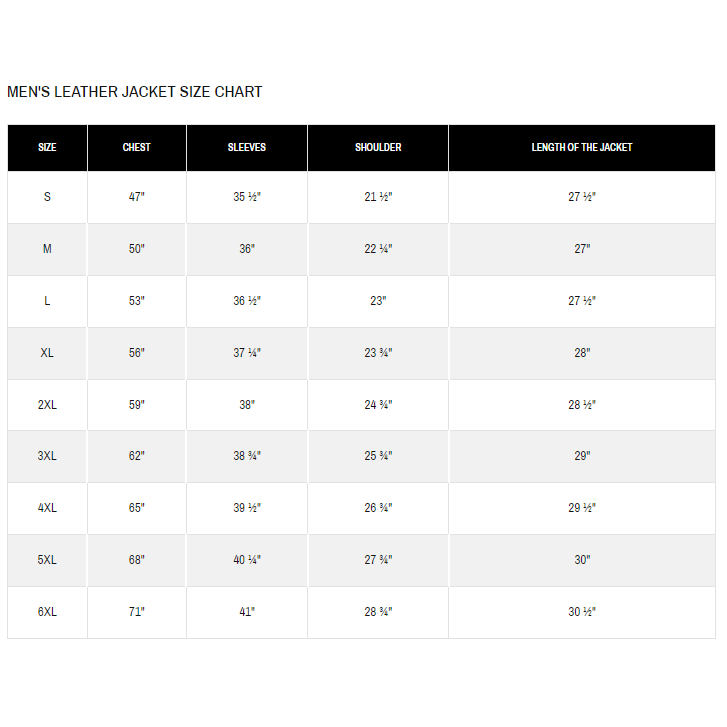Click the SIZE column header
727x727 pixels.
tap(47, 147)
